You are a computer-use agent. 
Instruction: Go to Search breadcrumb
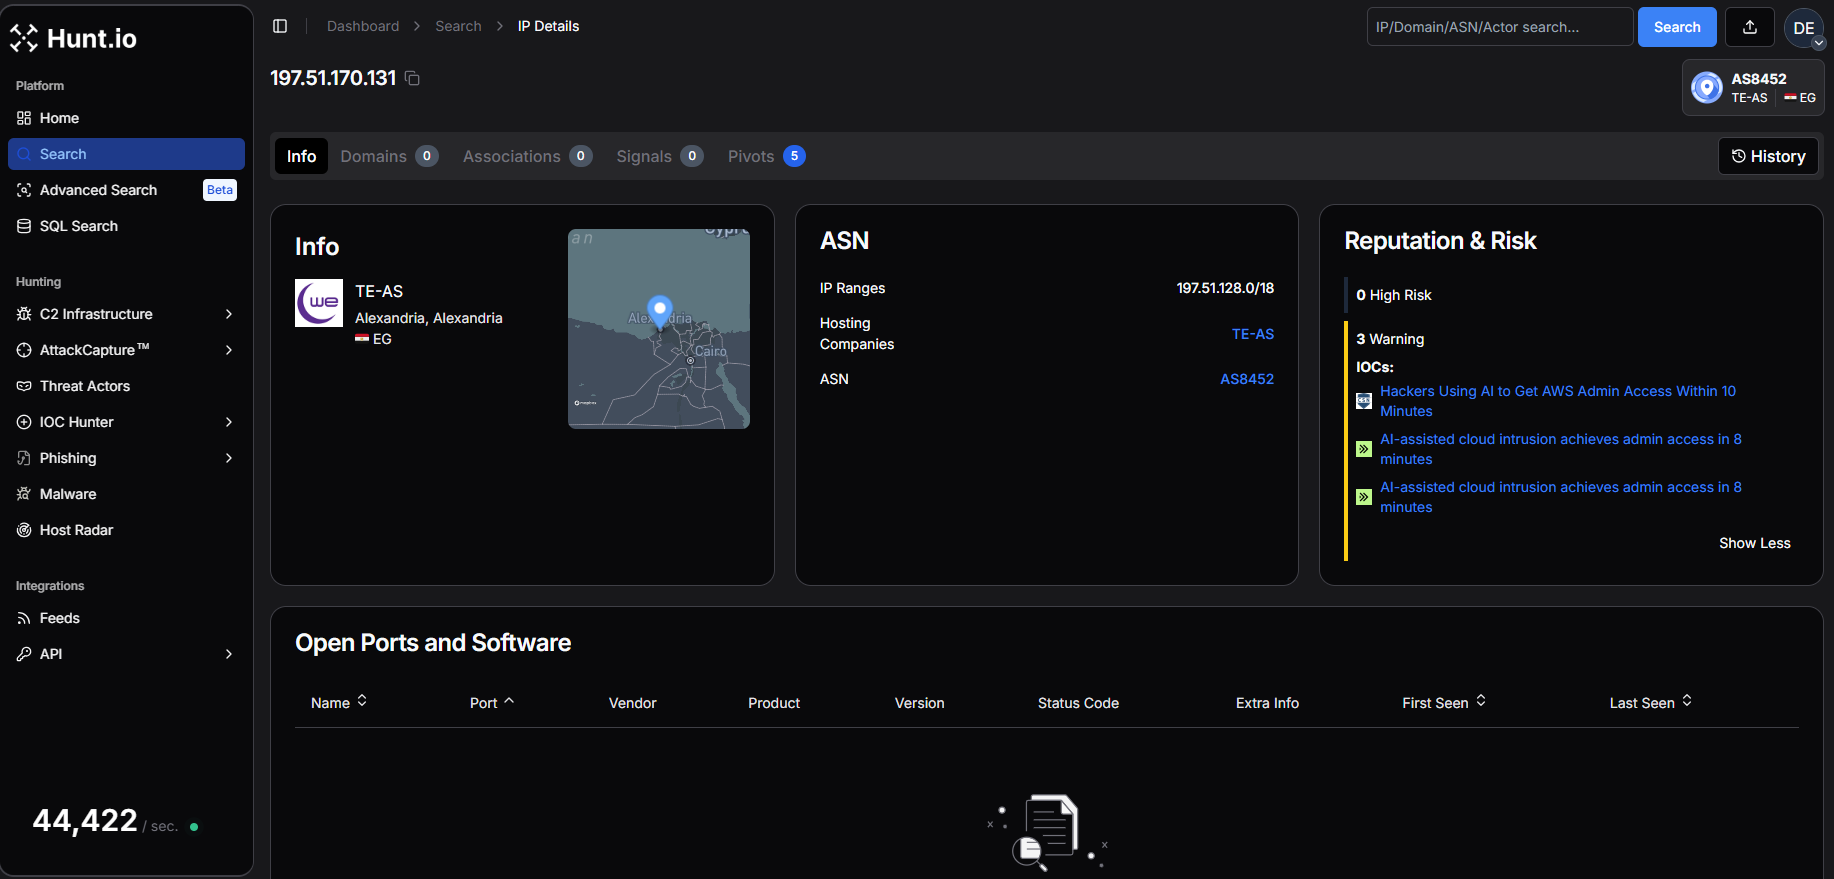pos(458,26)
